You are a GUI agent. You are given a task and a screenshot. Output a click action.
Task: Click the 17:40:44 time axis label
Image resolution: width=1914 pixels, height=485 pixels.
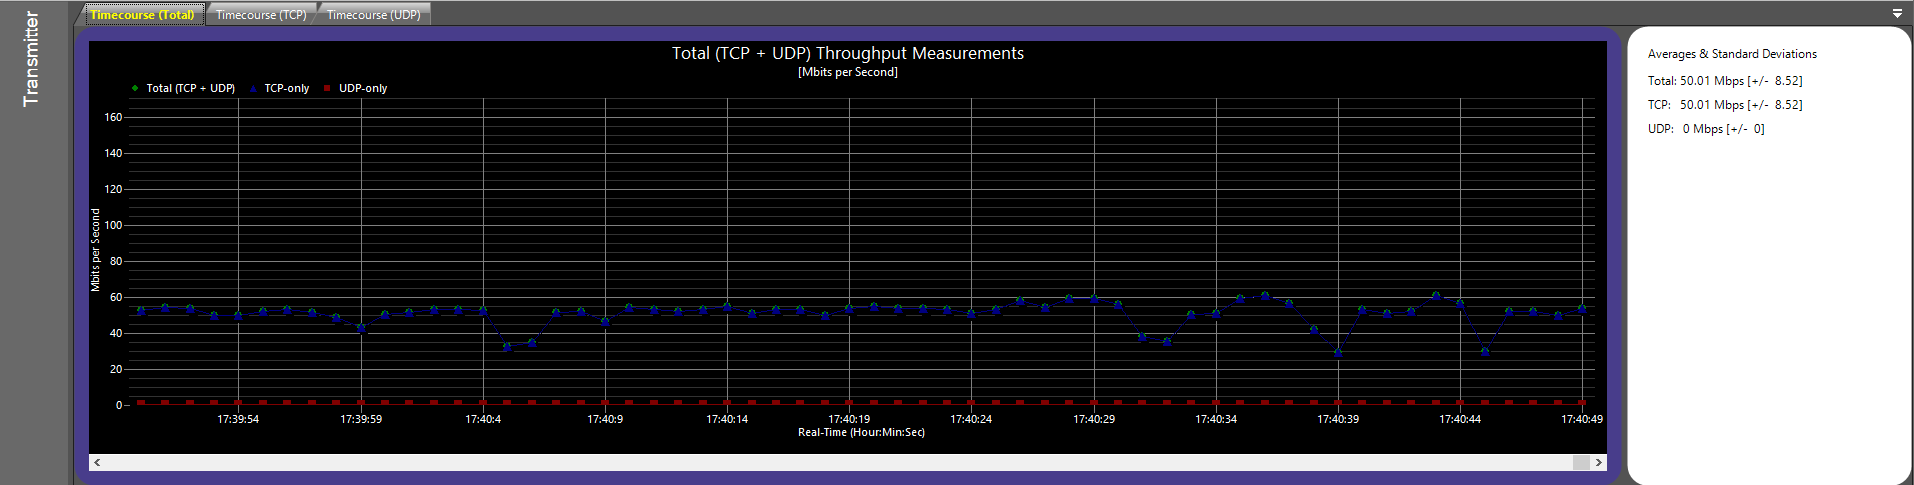click(1460, 419)
